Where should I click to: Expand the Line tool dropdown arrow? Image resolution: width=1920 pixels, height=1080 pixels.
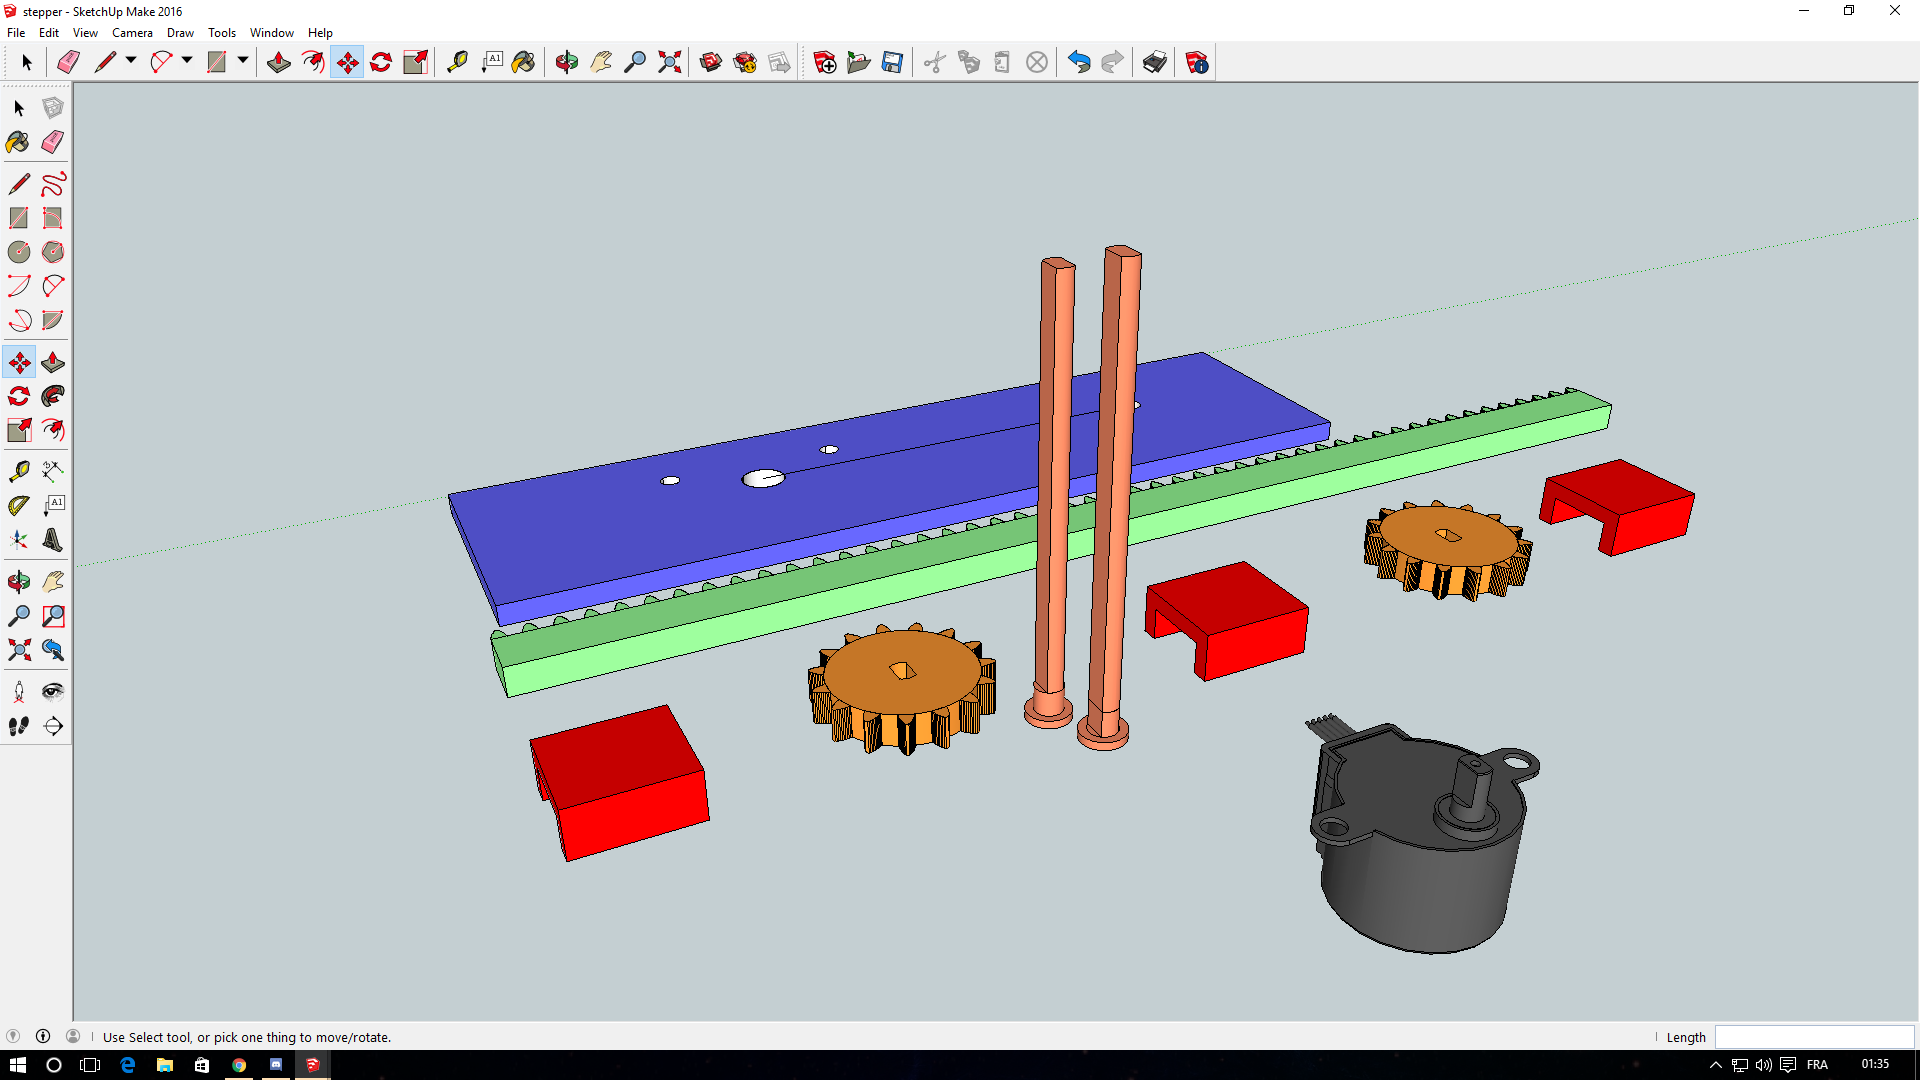pos(131,61)
